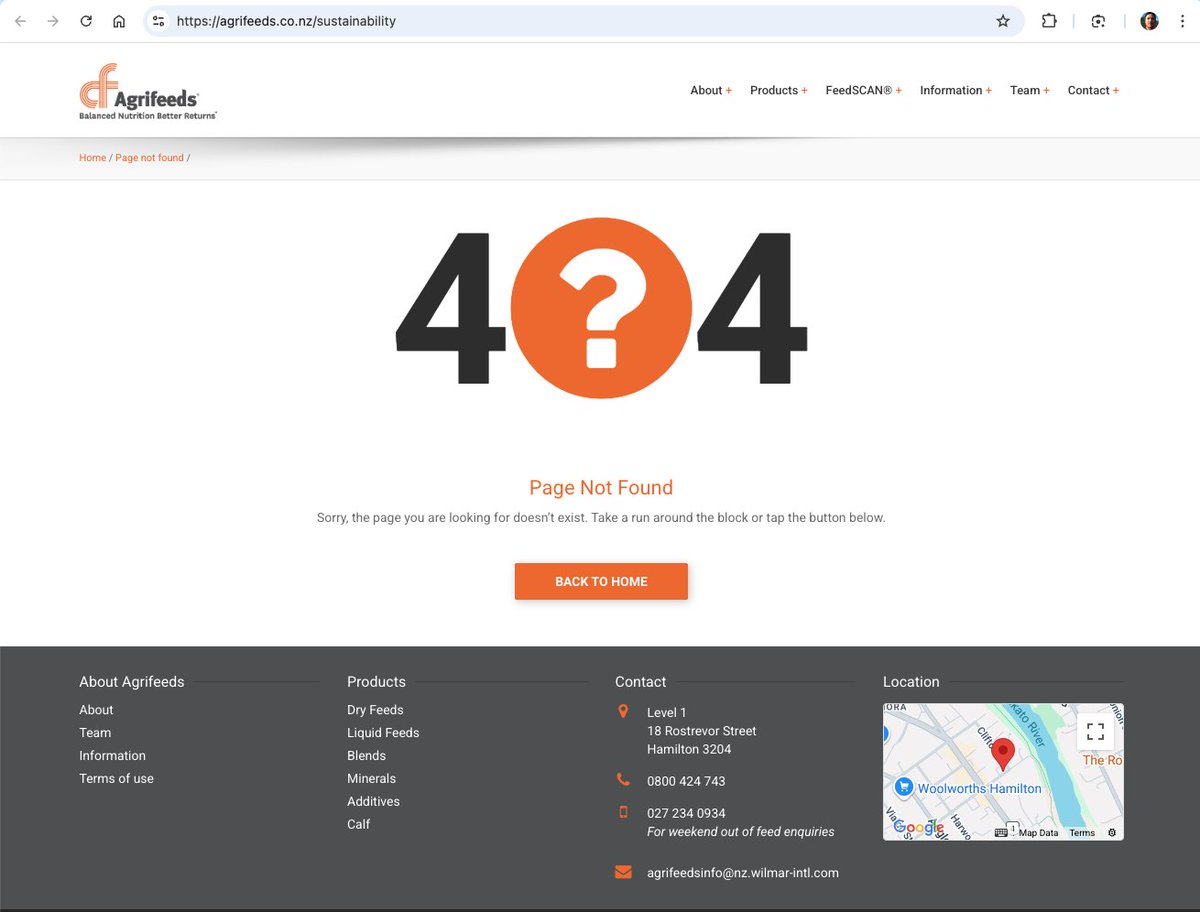Screen dimensions: 1200x912
Task: Click the mobile icon beside 027 number
Action: pyautogui.click(x=623, y=812)
